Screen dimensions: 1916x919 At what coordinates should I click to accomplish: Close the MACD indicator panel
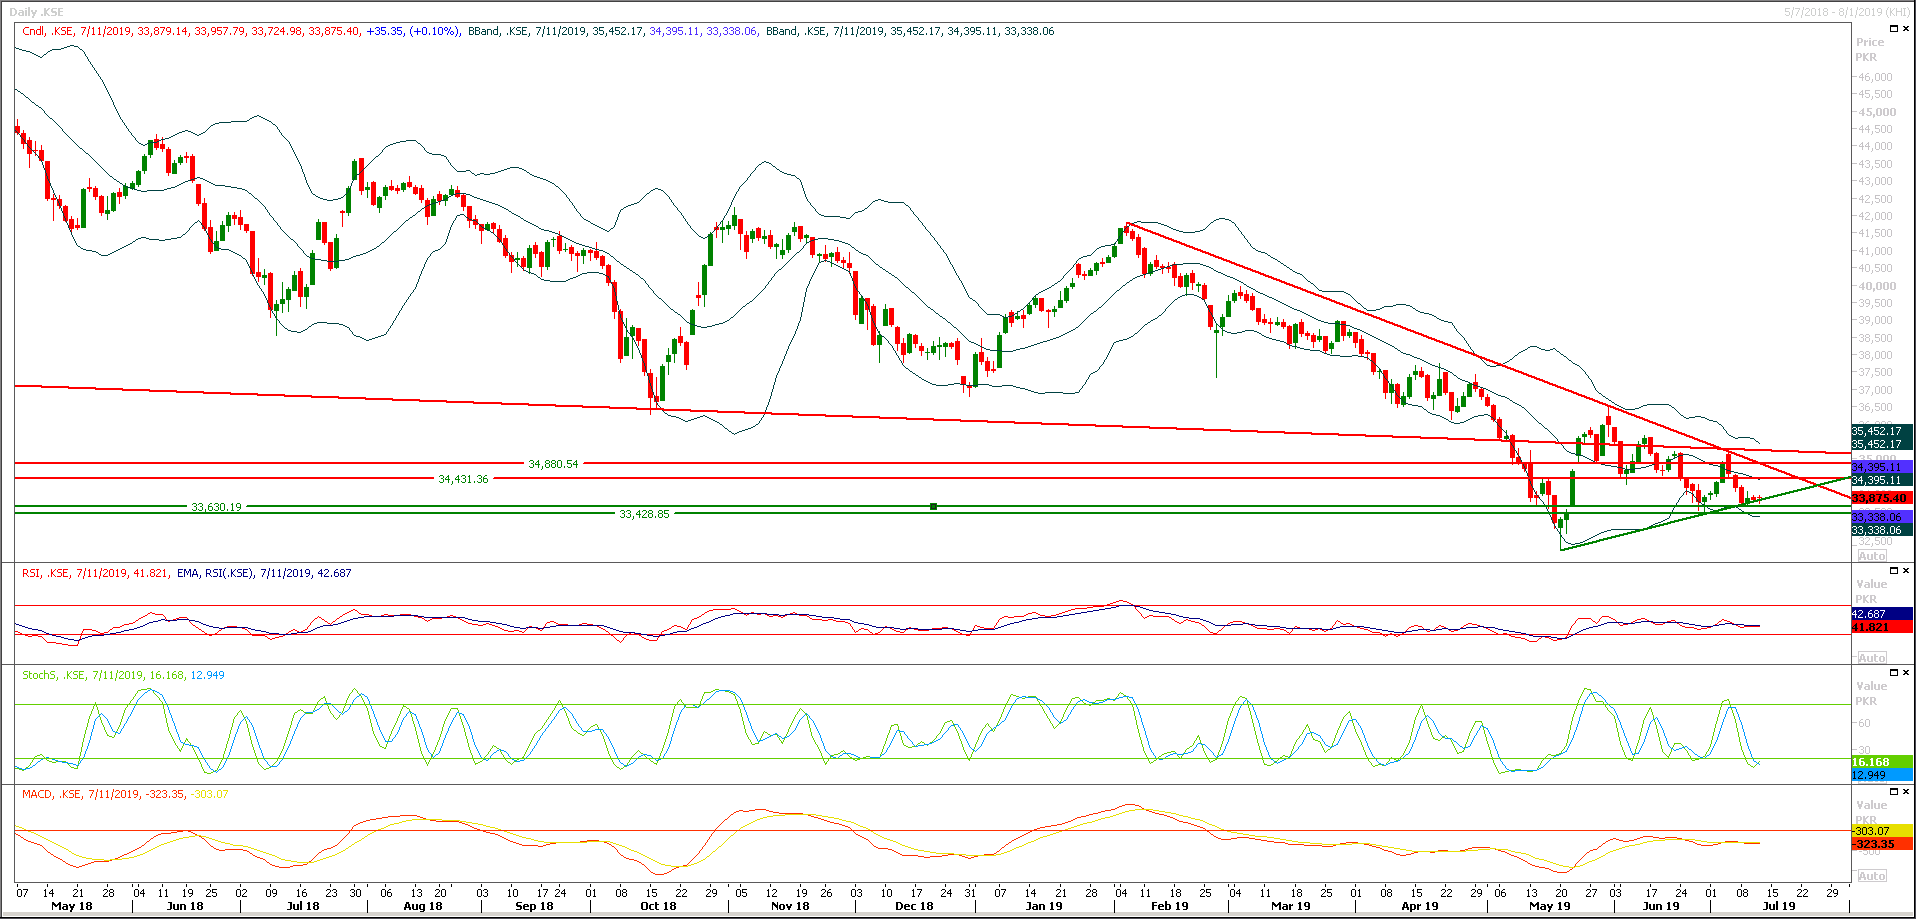(1906, 791)
